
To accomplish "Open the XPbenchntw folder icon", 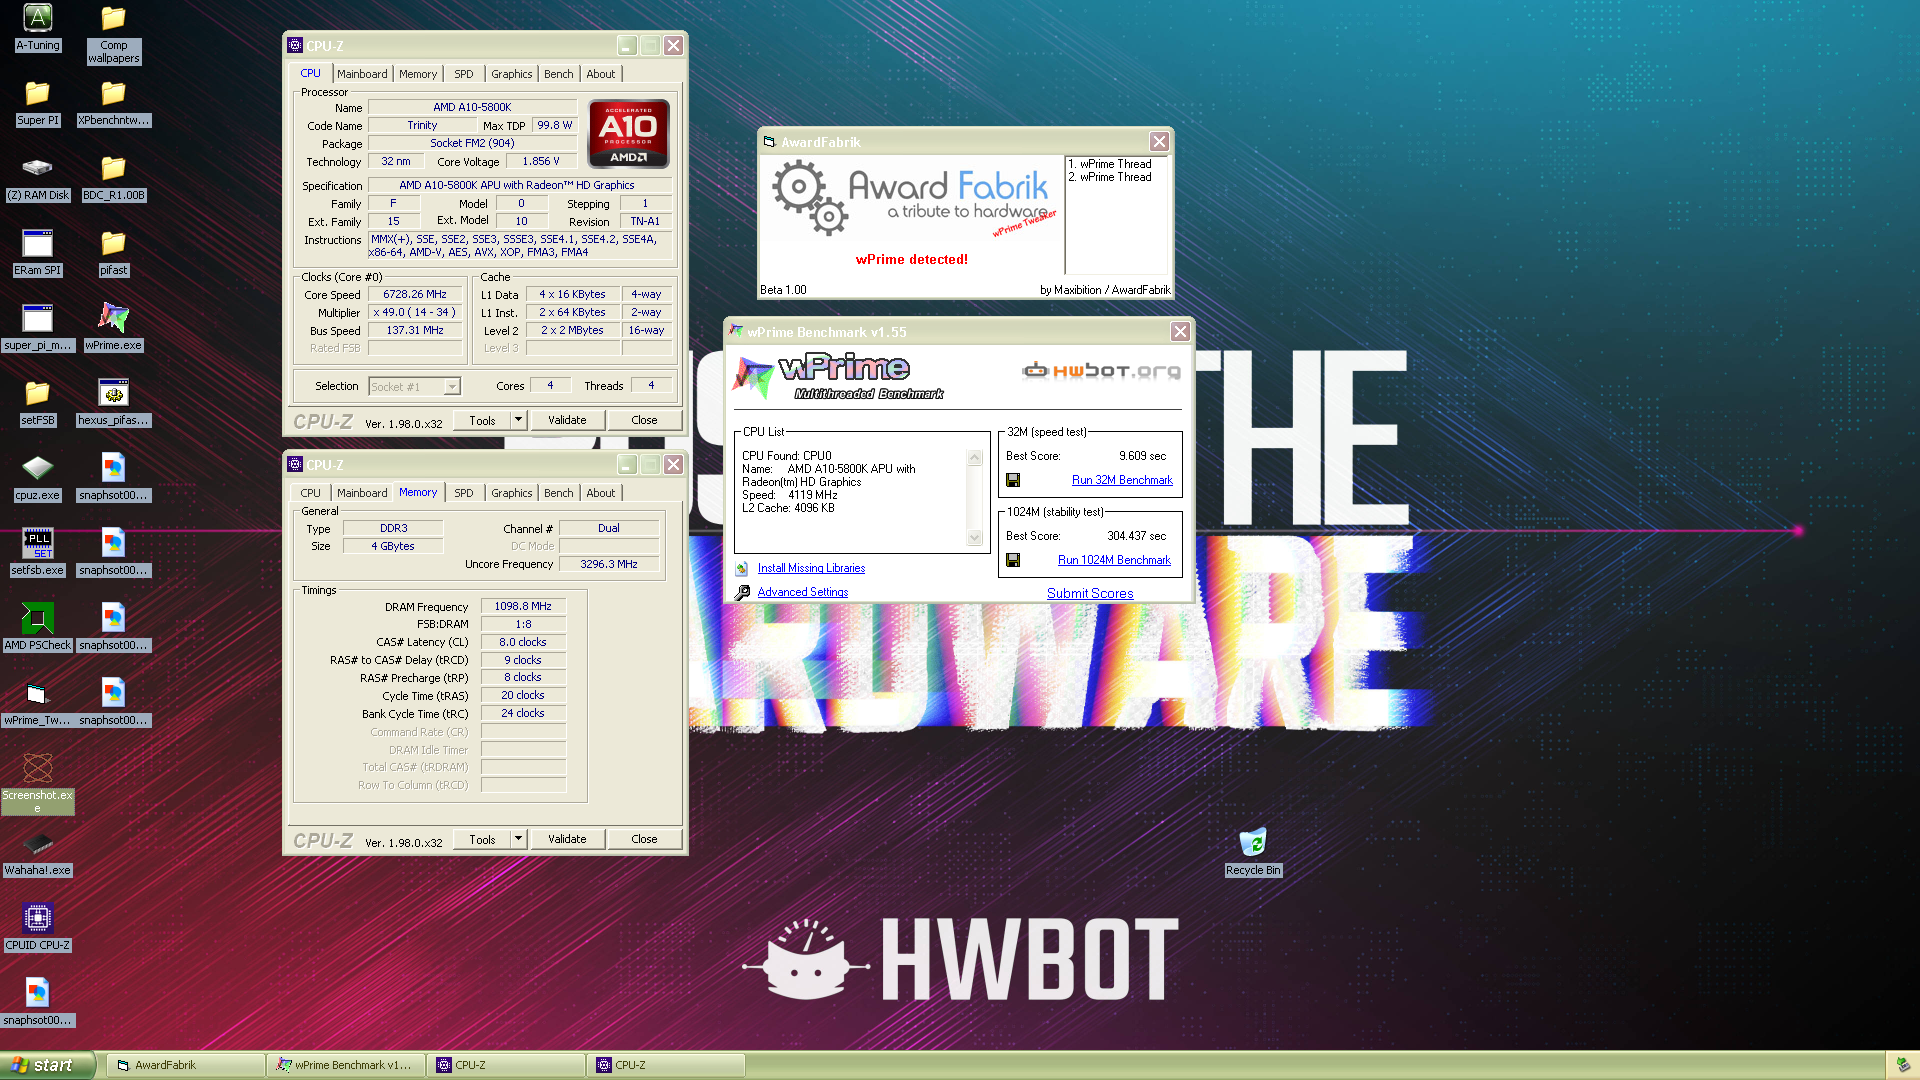I will (x=114, y=102).
